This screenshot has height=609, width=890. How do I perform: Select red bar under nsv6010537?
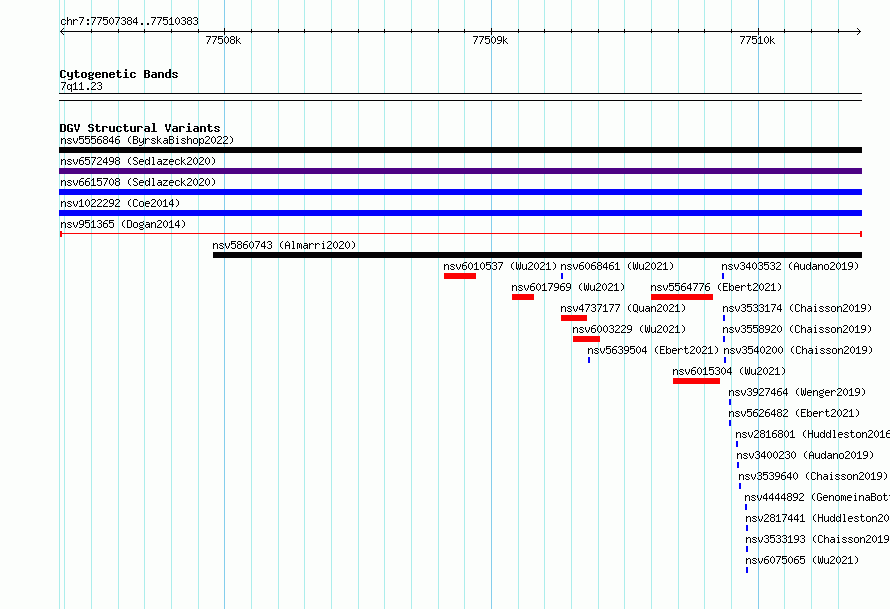460,276
